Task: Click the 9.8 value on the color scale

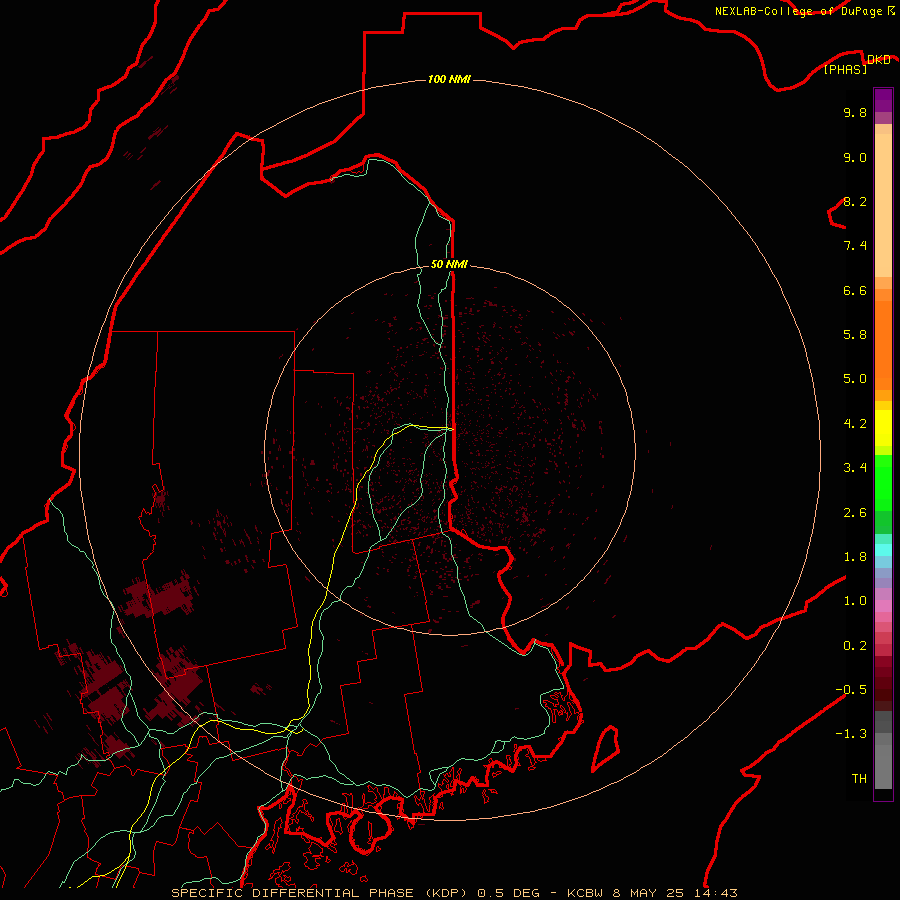Action: pyautogui.click(x=855, y=112)
